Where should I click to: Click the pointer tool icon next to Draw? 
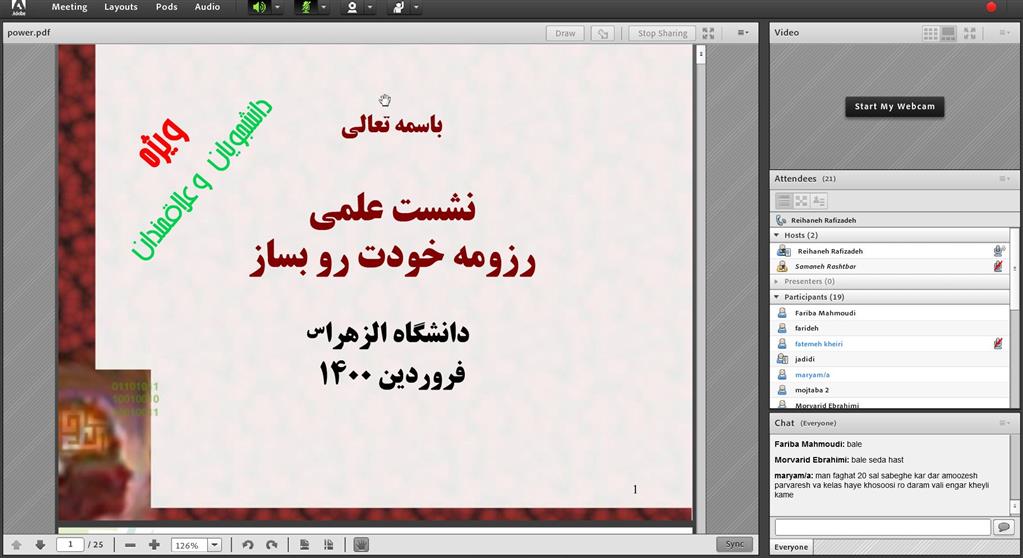[x=602, y=33]
